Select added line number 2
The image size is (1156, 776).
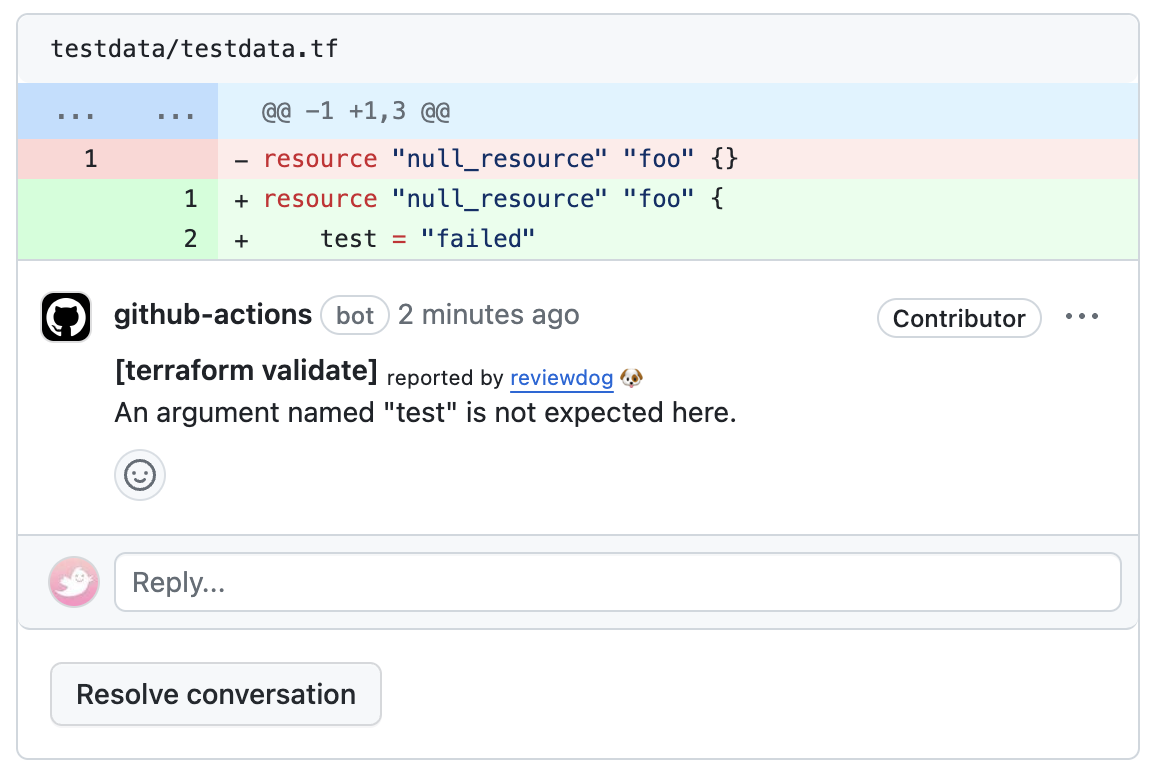[x=190, y=239]
